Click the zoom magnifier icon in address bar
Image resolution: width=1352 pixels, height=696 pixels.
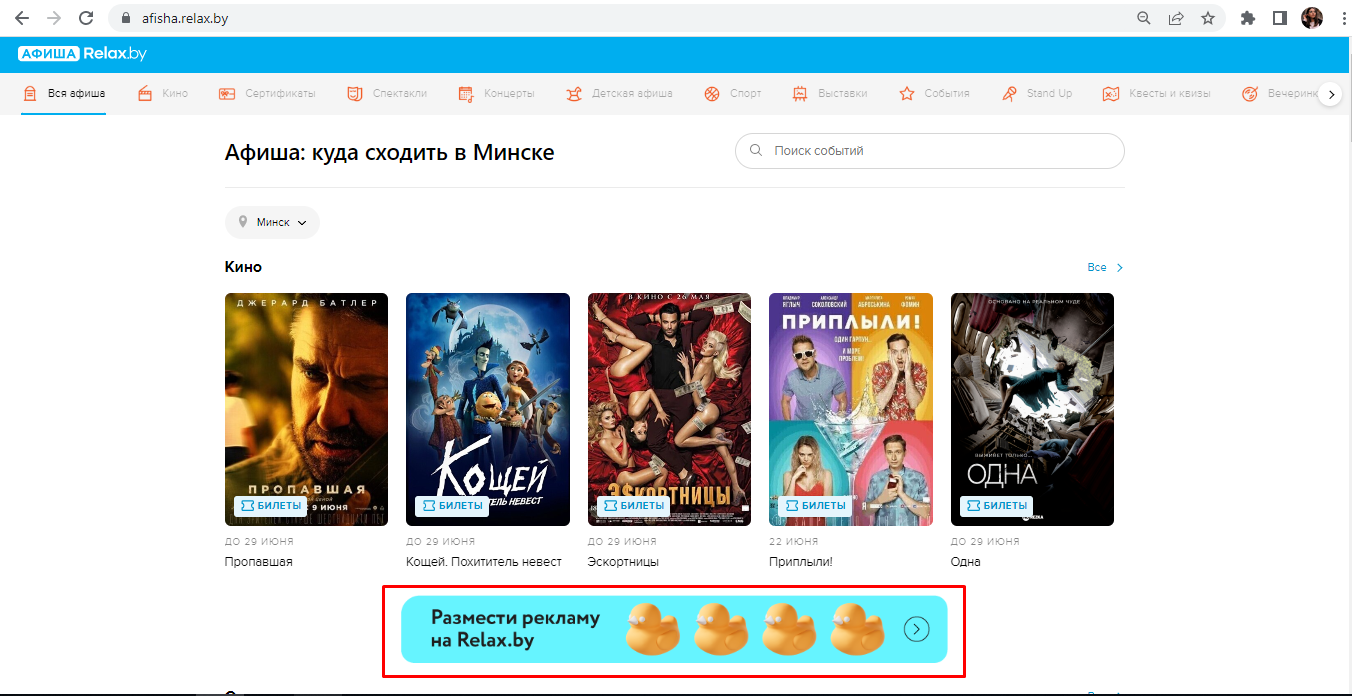point(1144,18)
